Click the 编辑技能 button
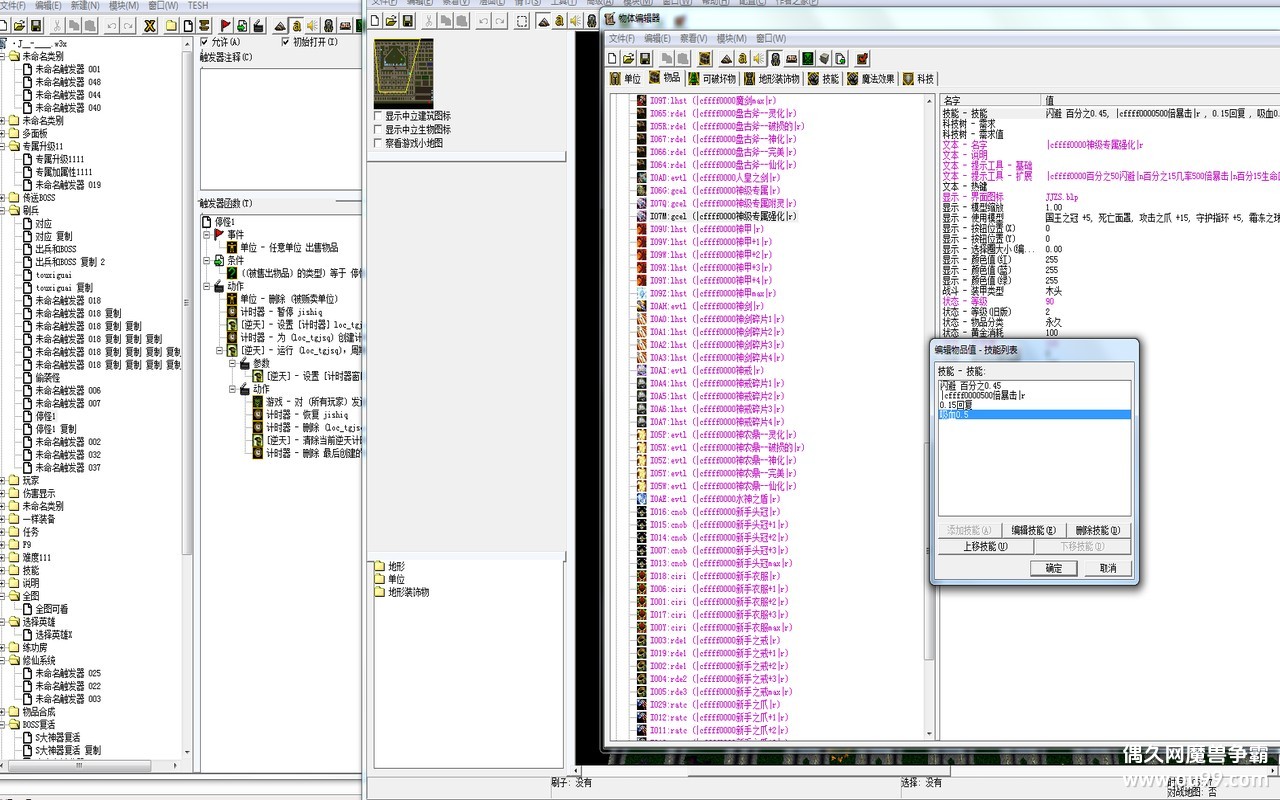This screenshot has width=1280, height=800. tap(1033, 530)
